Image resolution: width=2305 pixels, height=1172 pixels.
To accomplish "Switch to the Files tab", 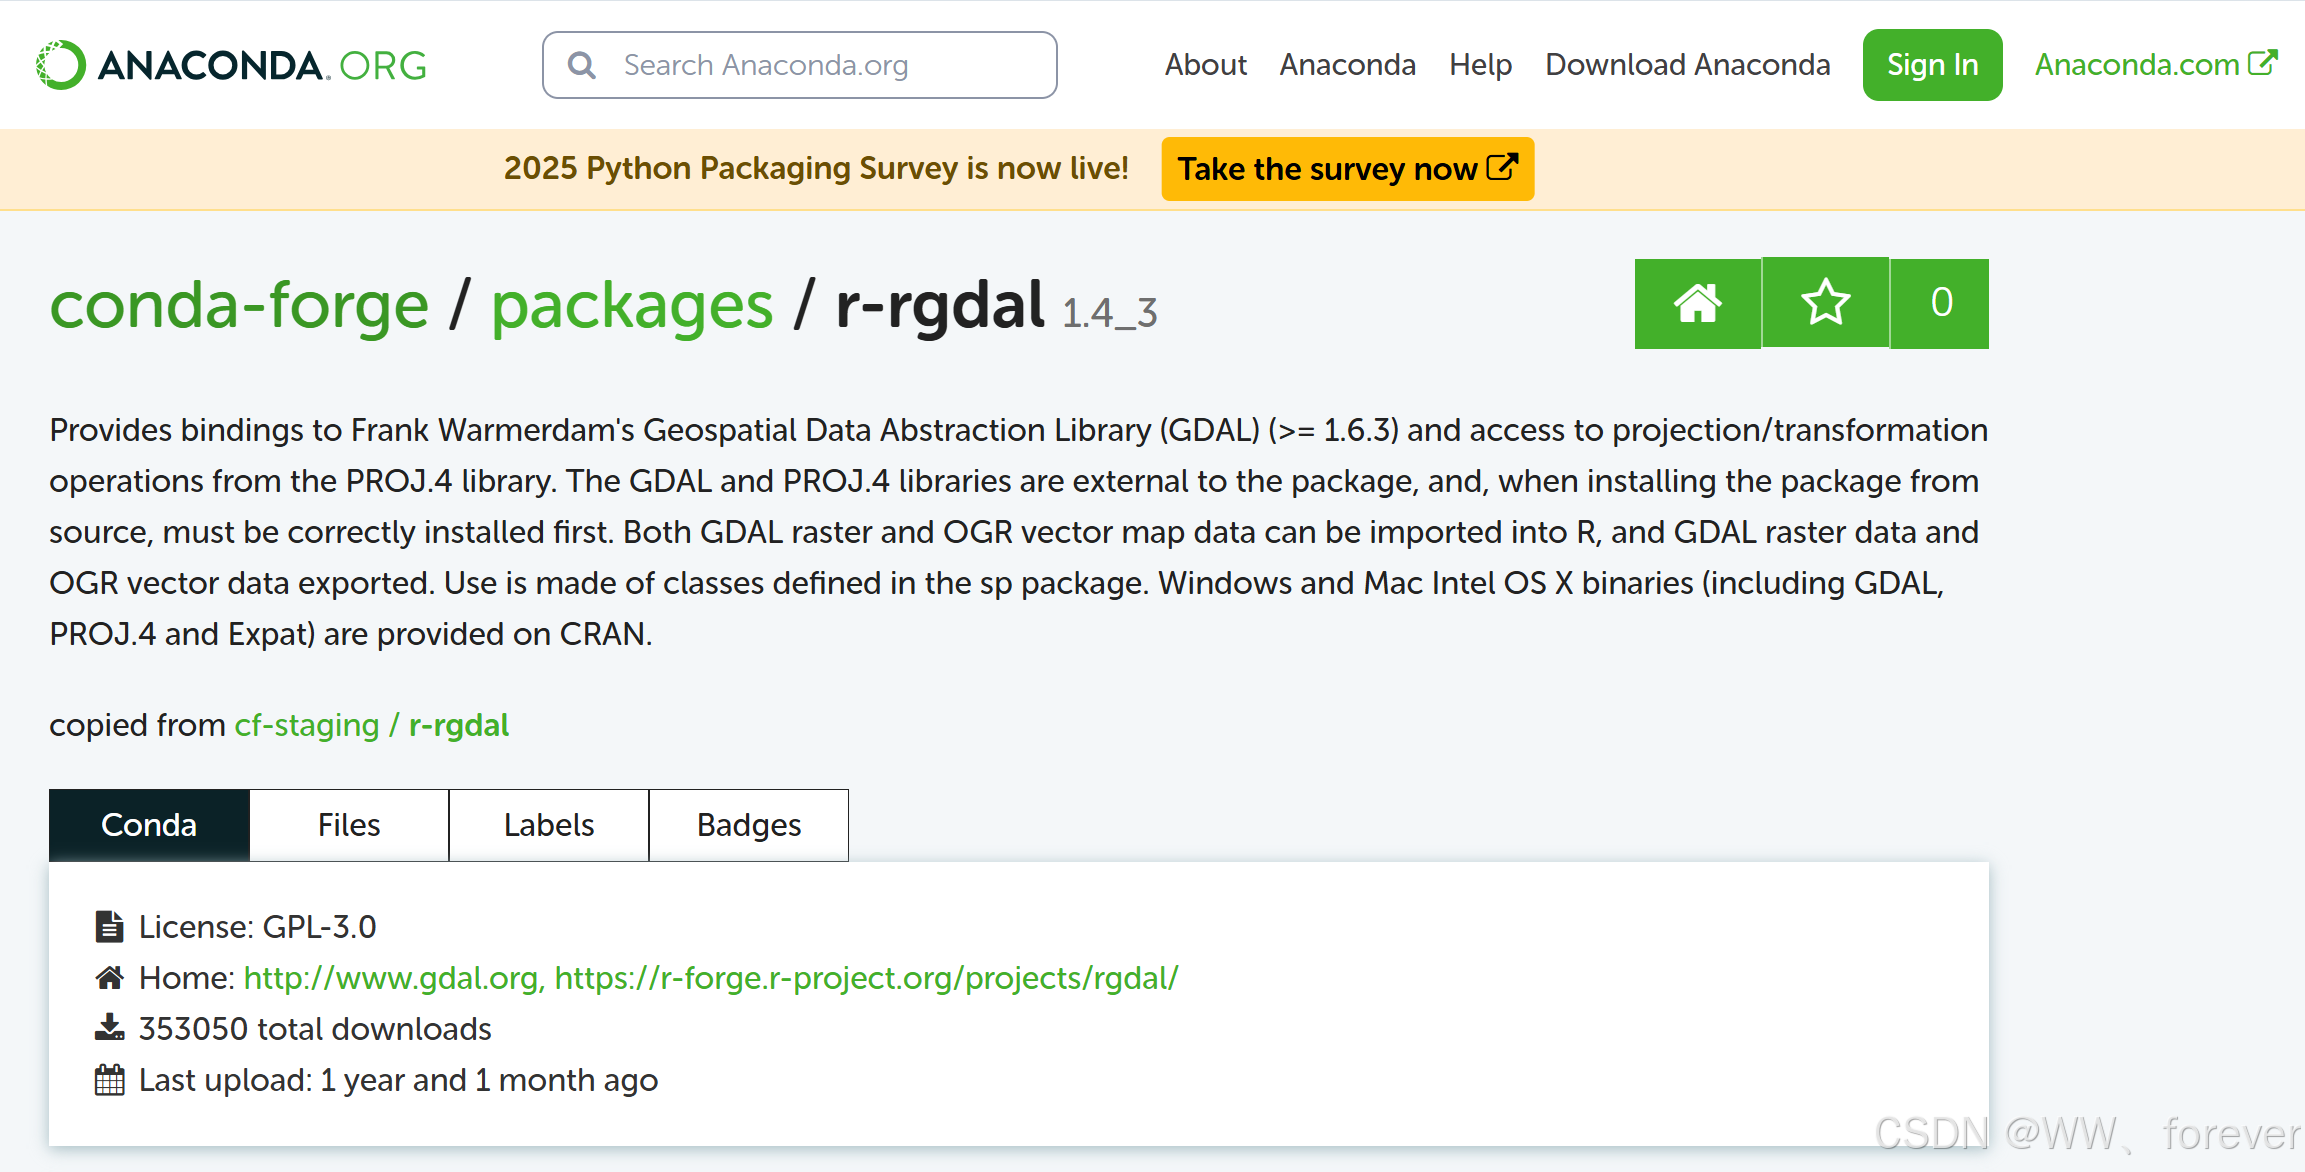I will coord(348,825).
